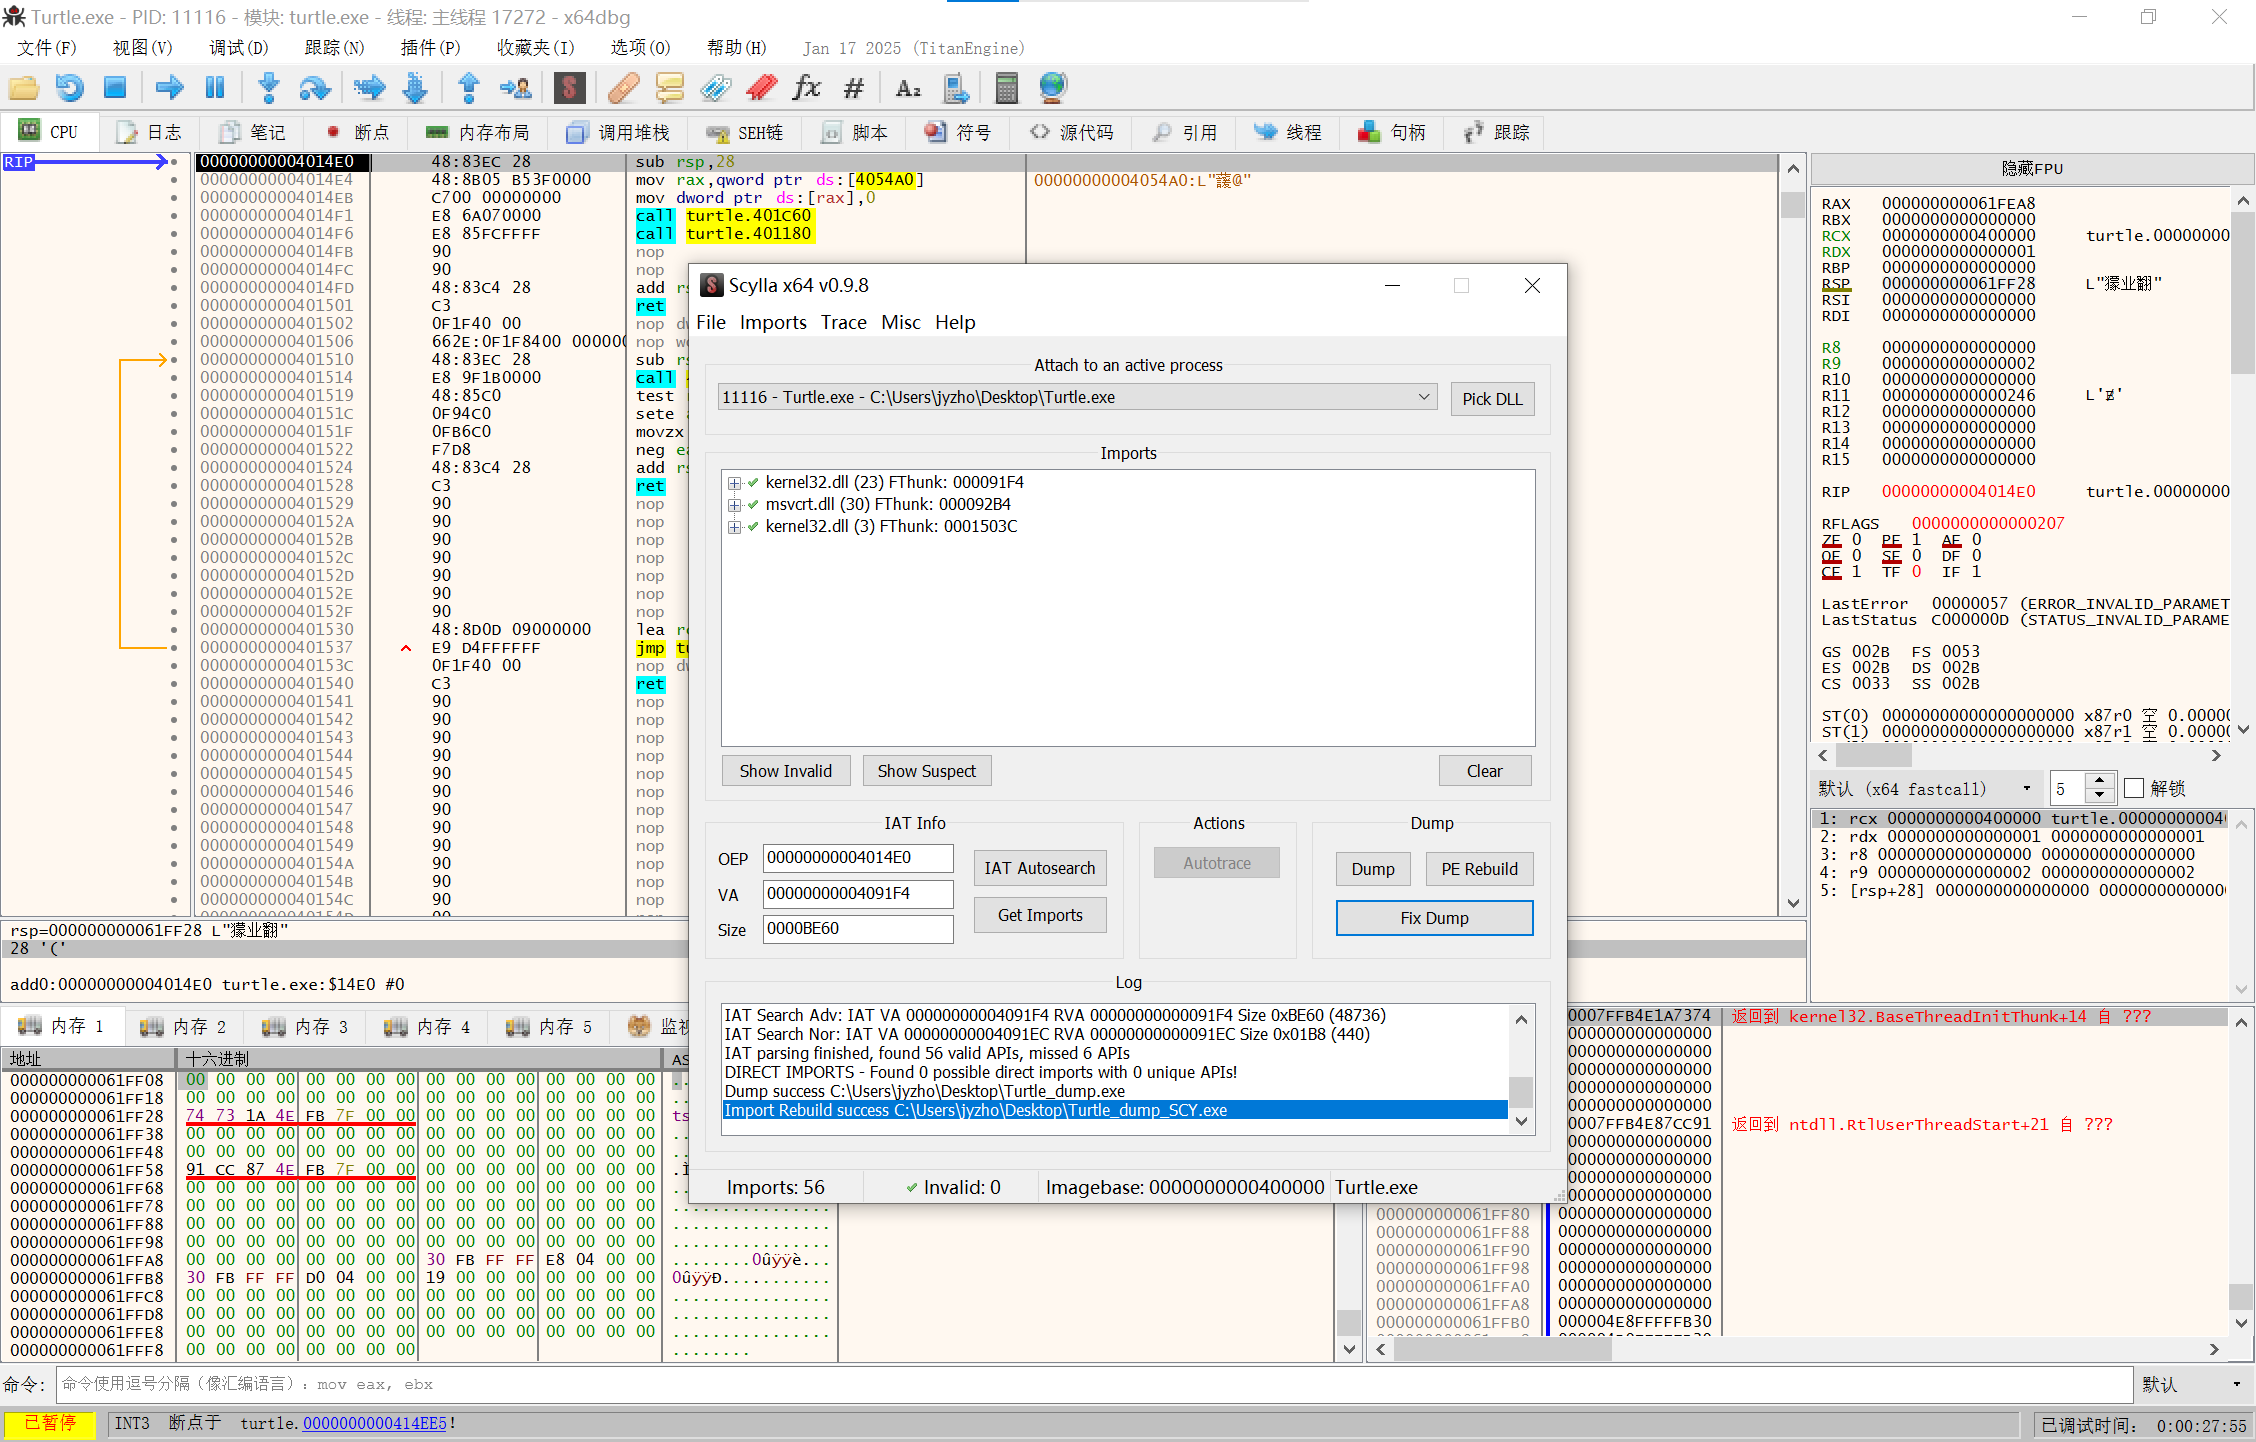2256x1442 pixels.
Task: Open Scylla's Misc menu
Action: coord(901,322)
